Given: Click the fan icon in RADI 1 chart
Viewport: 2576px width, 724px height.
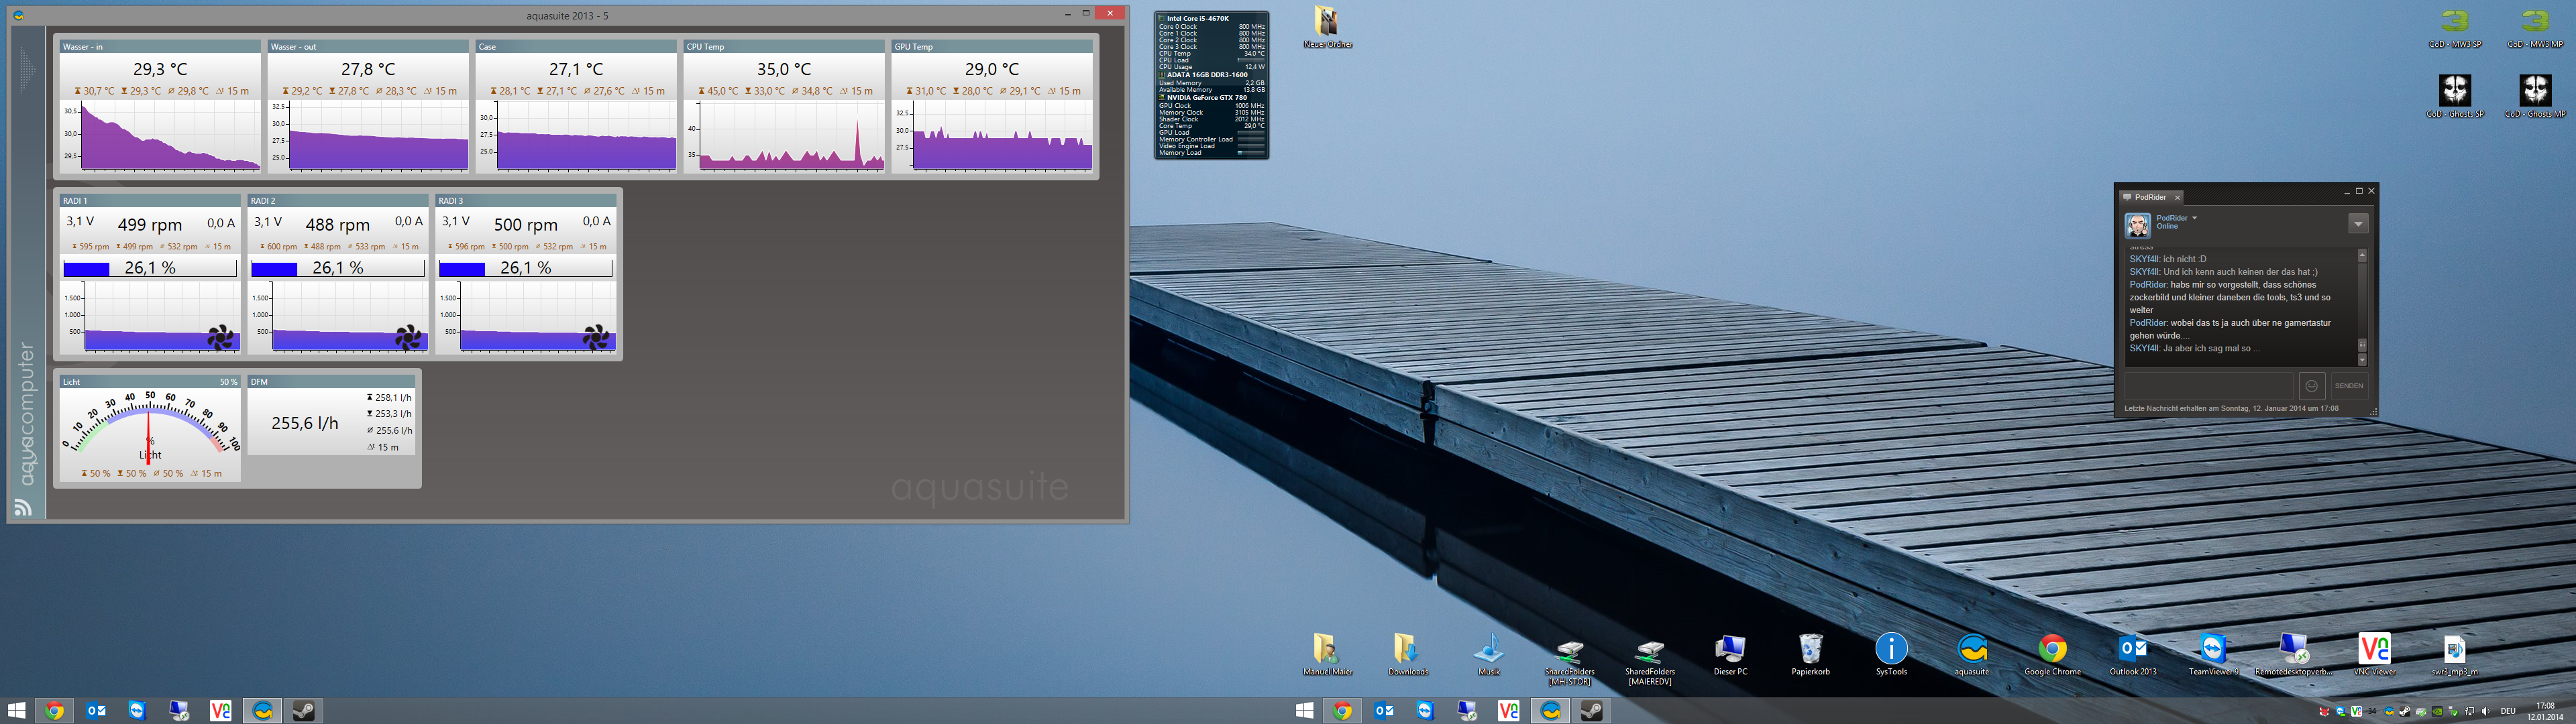Looking at the screenshot, I should point(221,338).
